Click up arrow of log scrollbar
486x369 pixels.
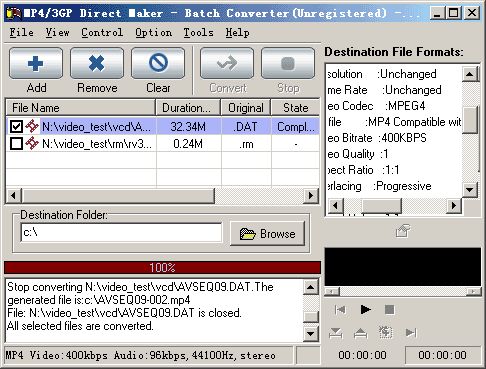[311, 287]
